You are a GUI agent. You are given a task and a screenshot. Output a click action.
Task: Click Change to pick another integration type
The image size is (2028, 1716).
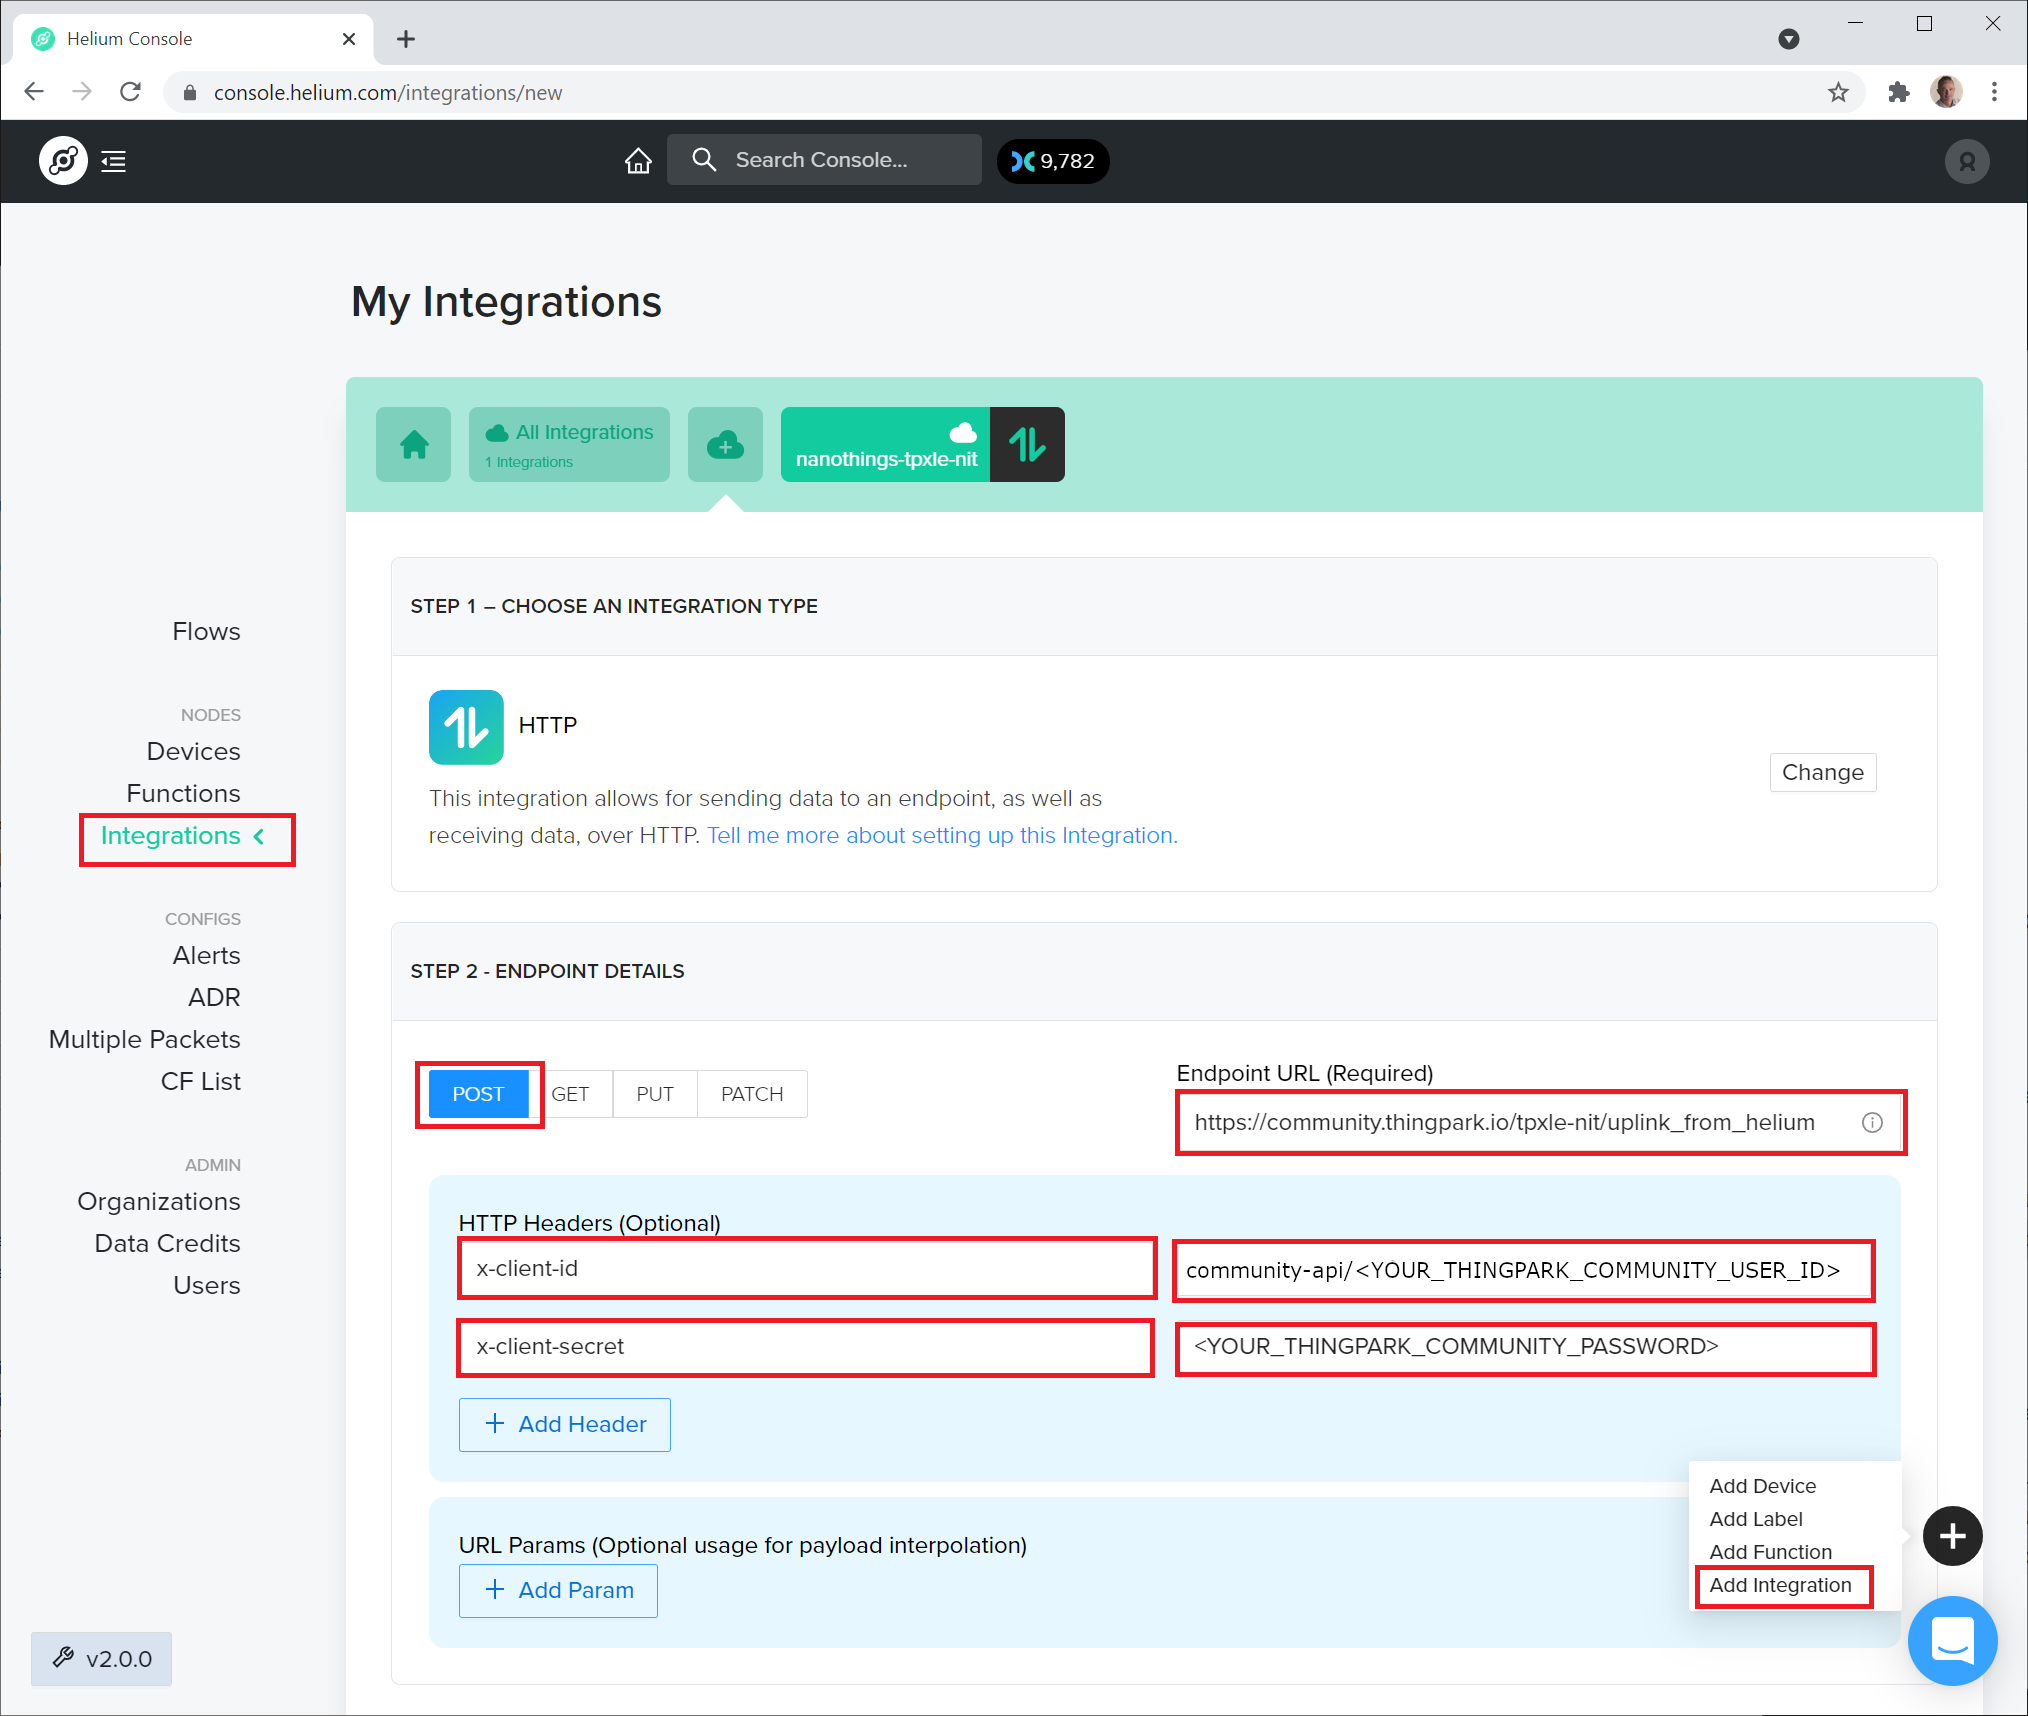pyautogui.click(x=1822, y=772)
